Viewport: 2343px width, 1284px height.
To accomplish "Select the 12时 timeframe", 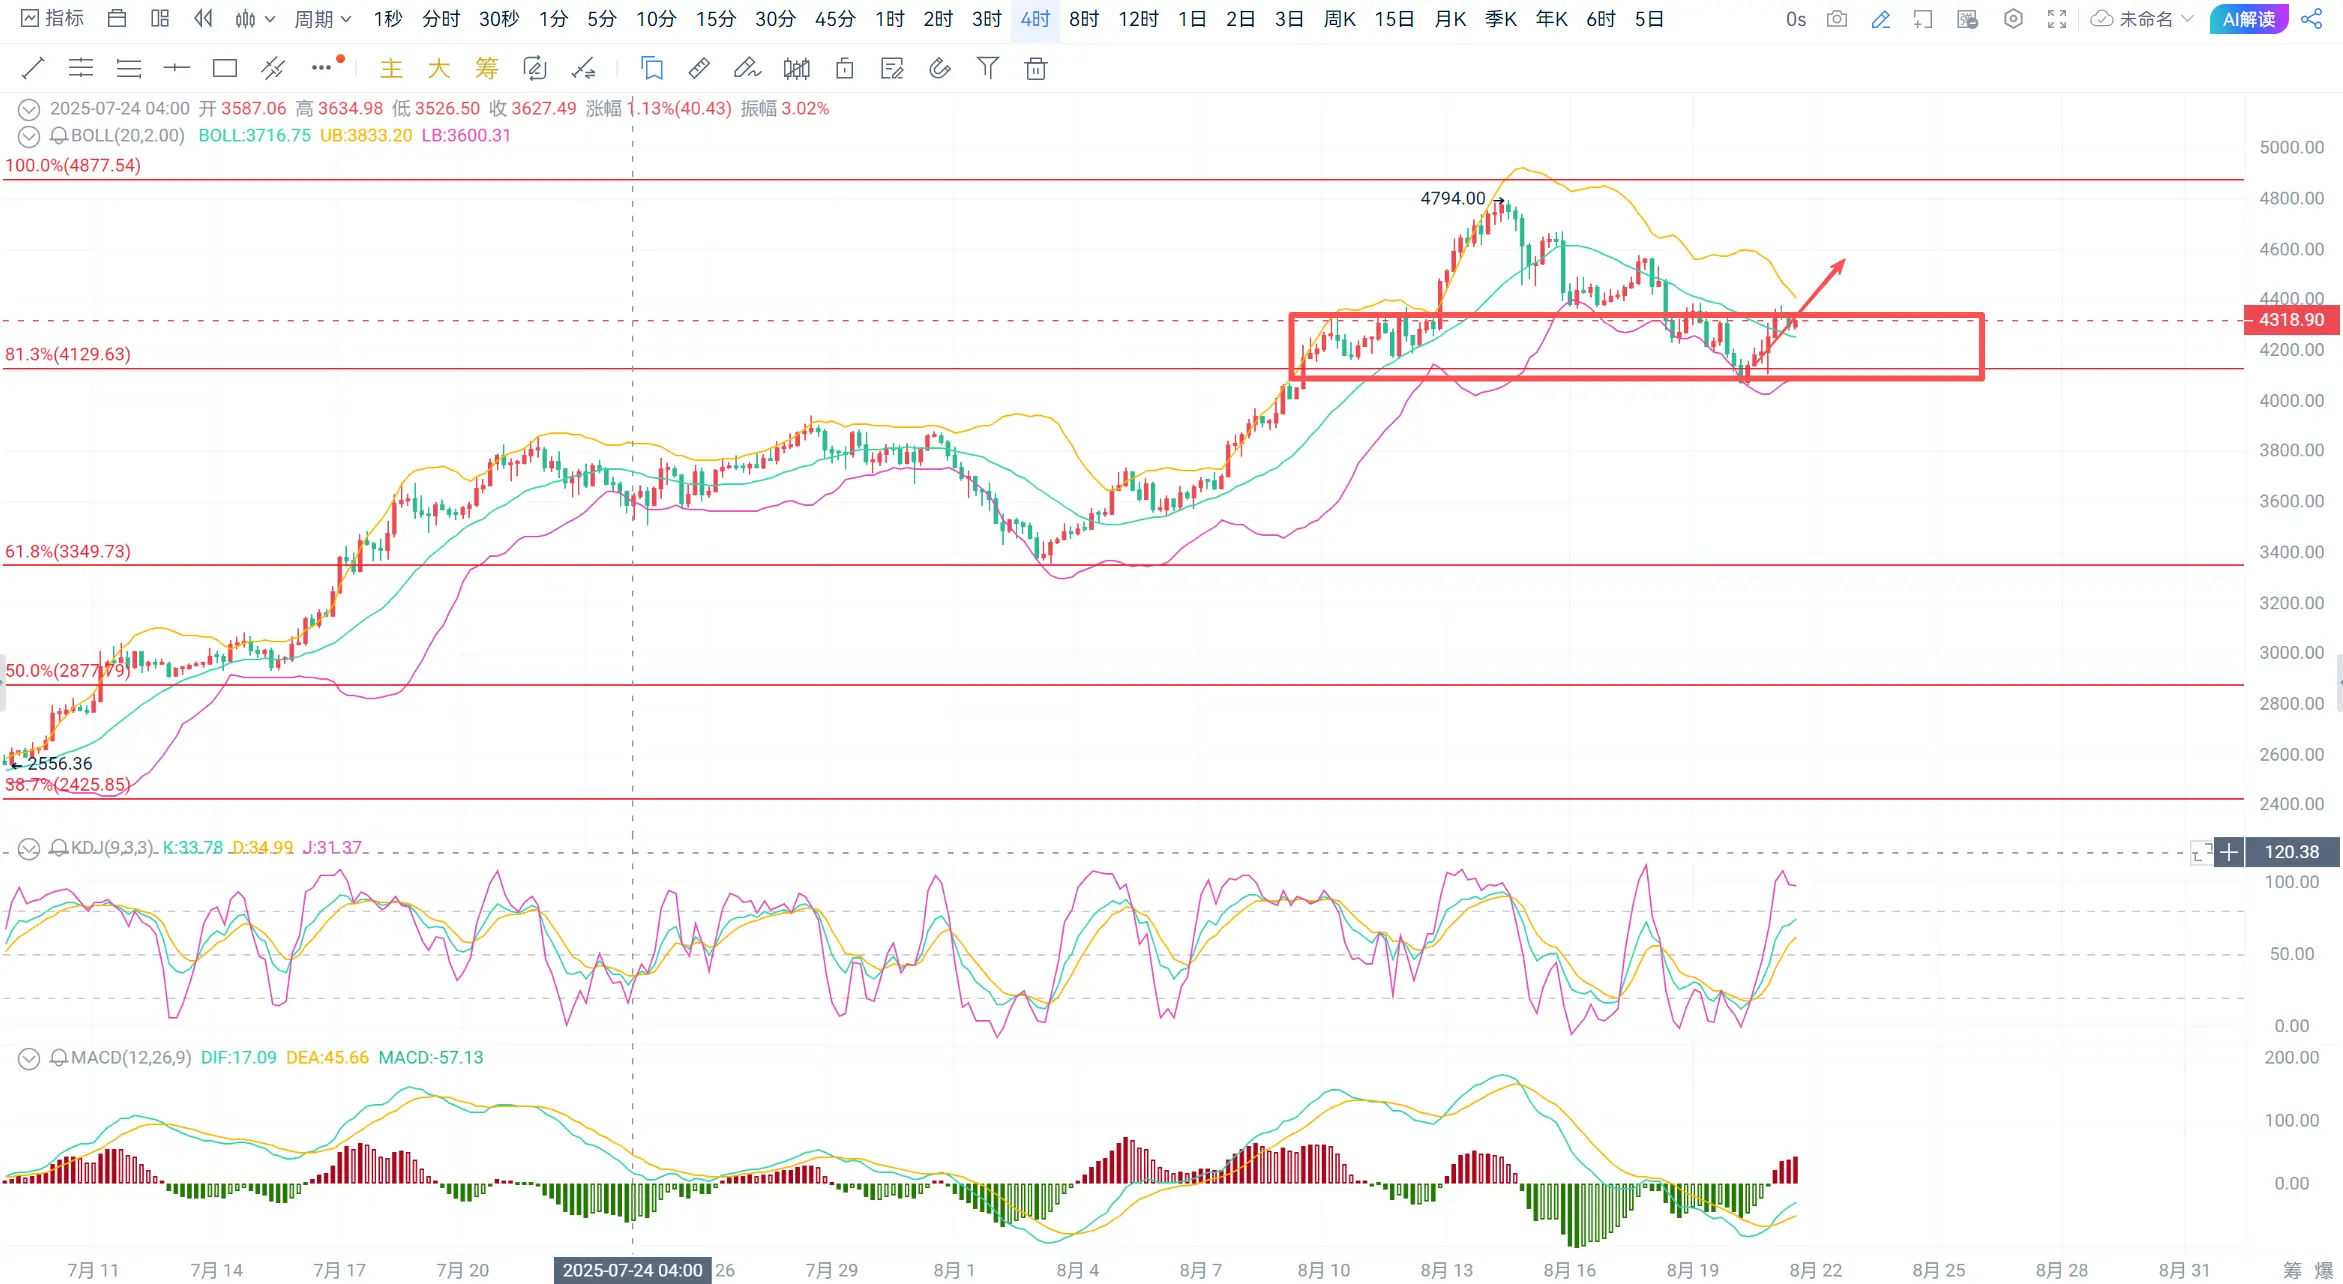I will pyautogui.click(x=1138, y=18).
